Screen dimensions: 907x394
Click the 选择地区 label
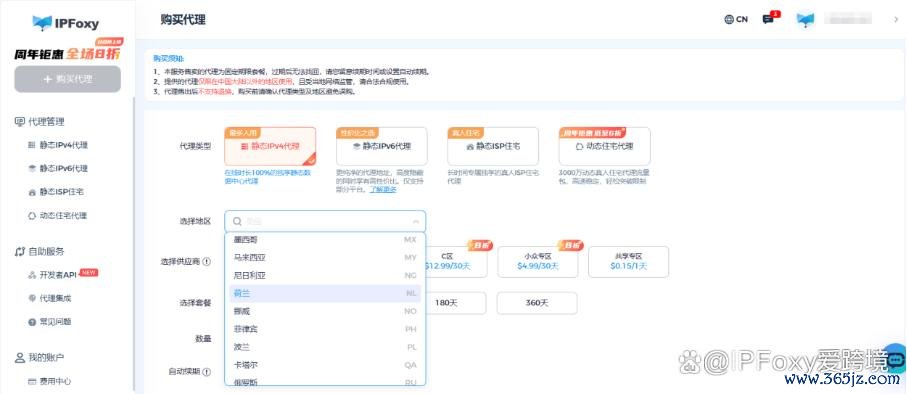[x=195, y=221]
